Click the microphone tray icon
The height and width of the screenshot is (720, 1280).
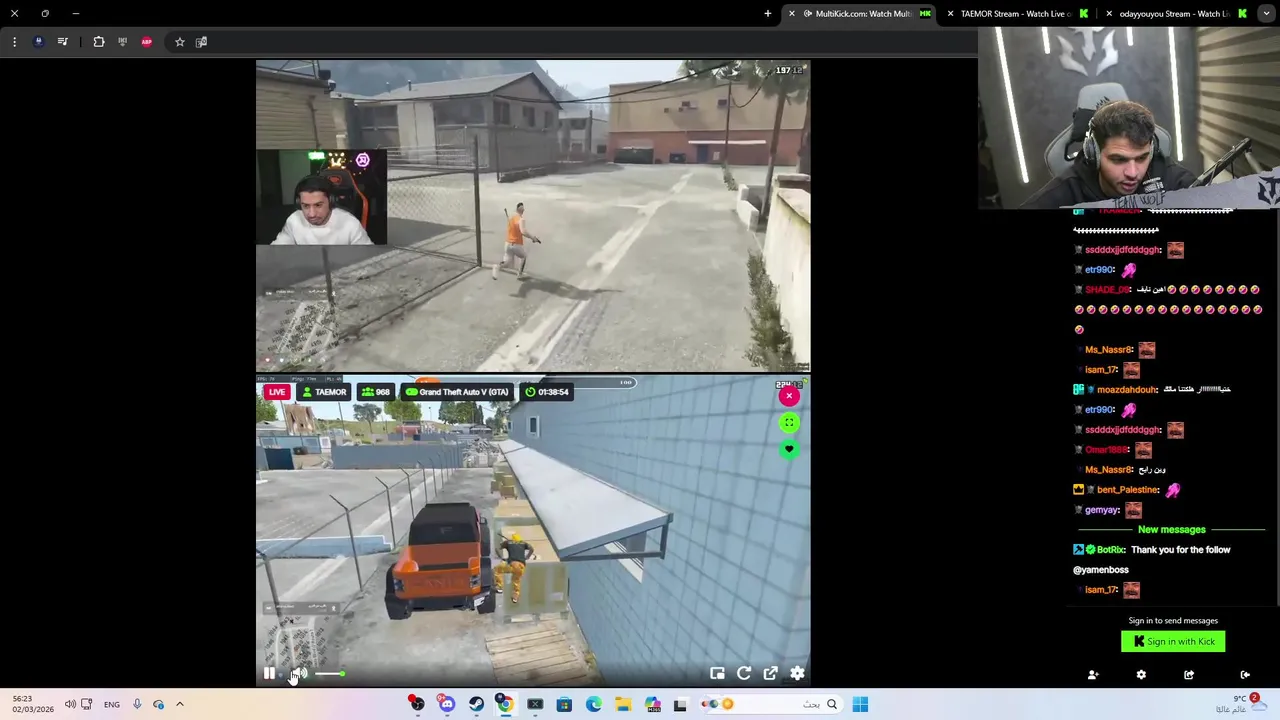click(137, 705)
